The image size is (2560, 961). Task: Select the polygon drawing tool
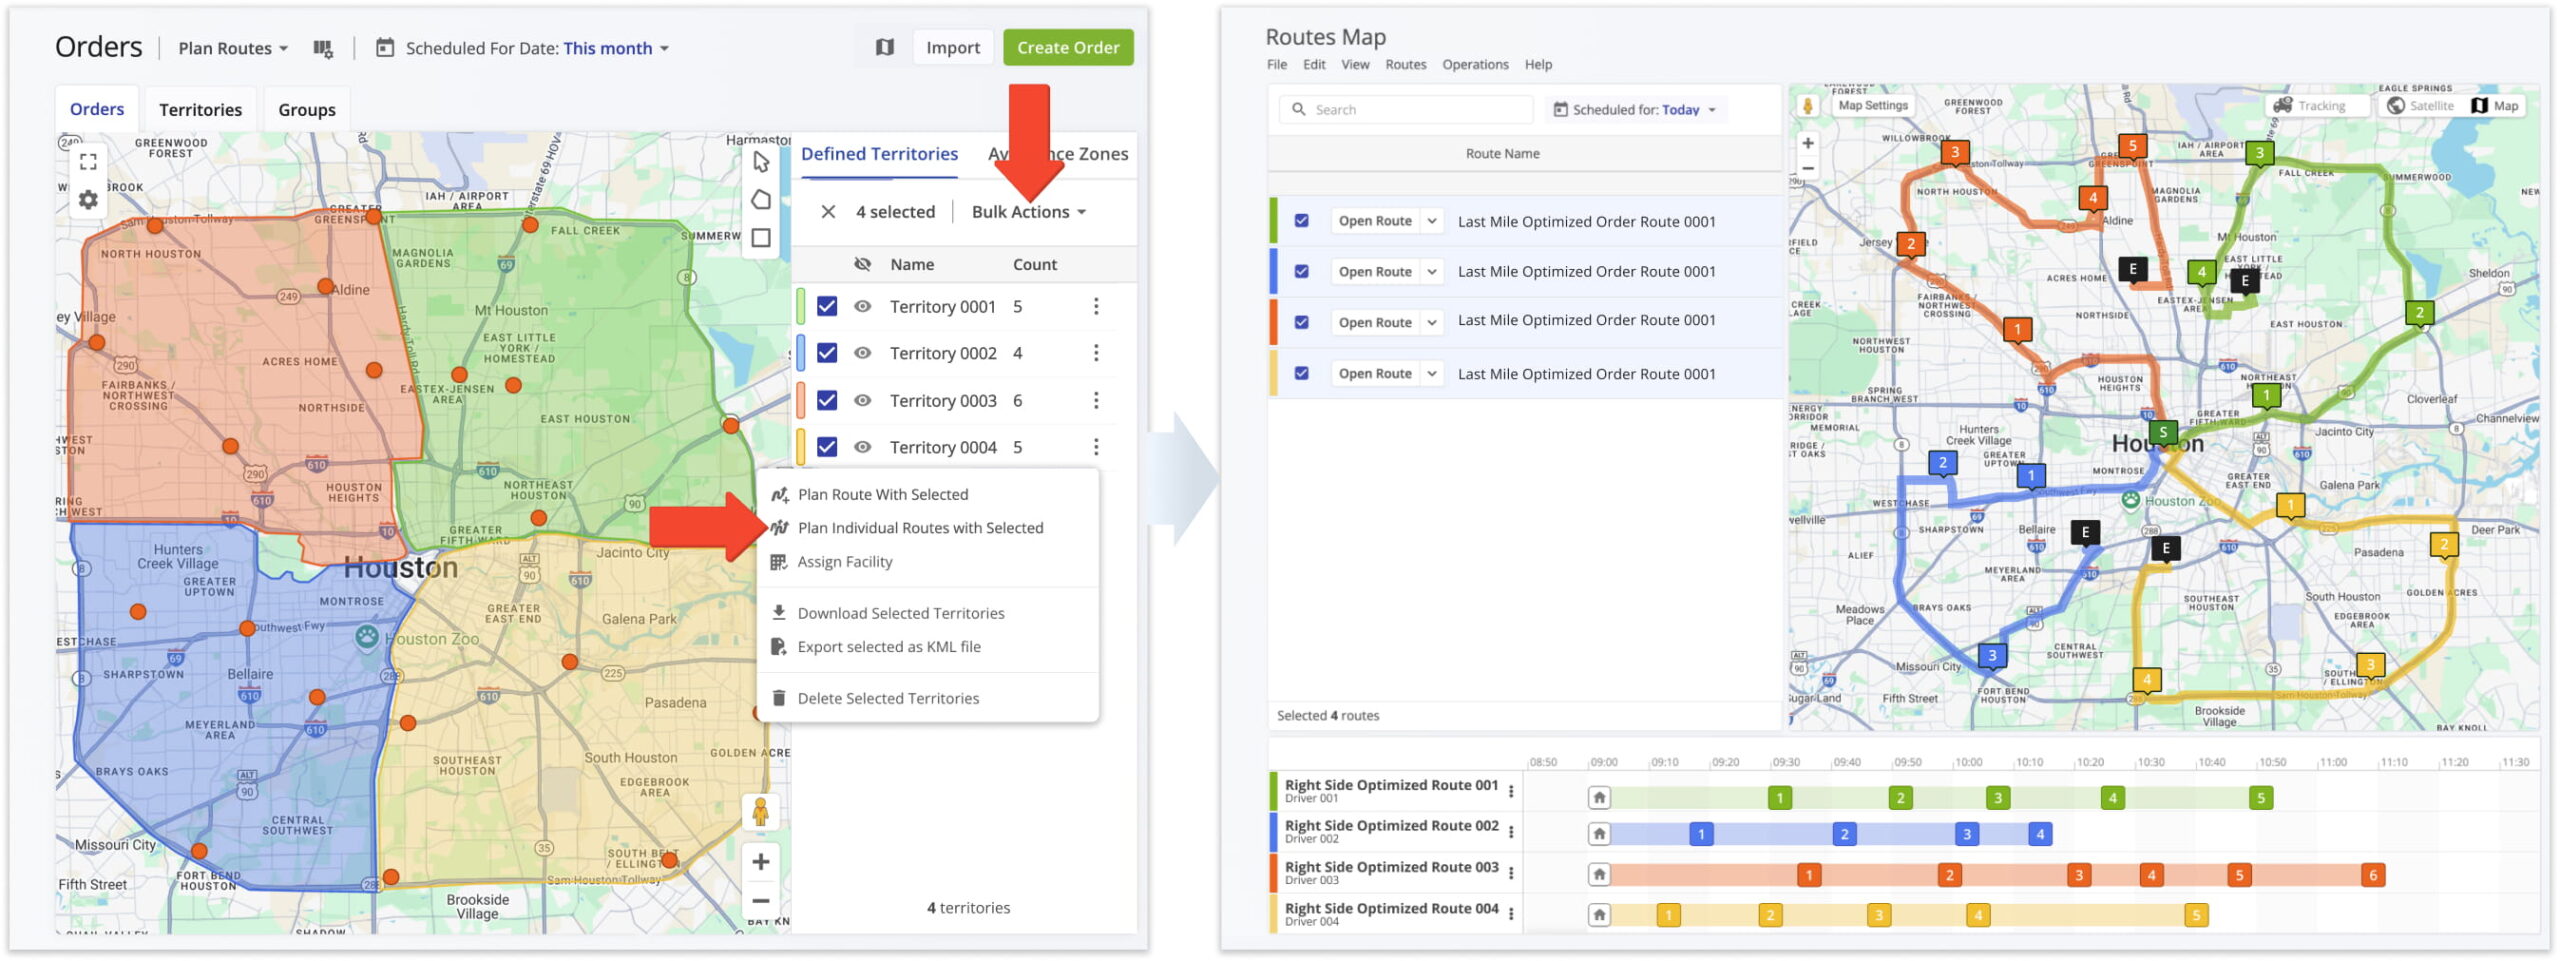761,200
